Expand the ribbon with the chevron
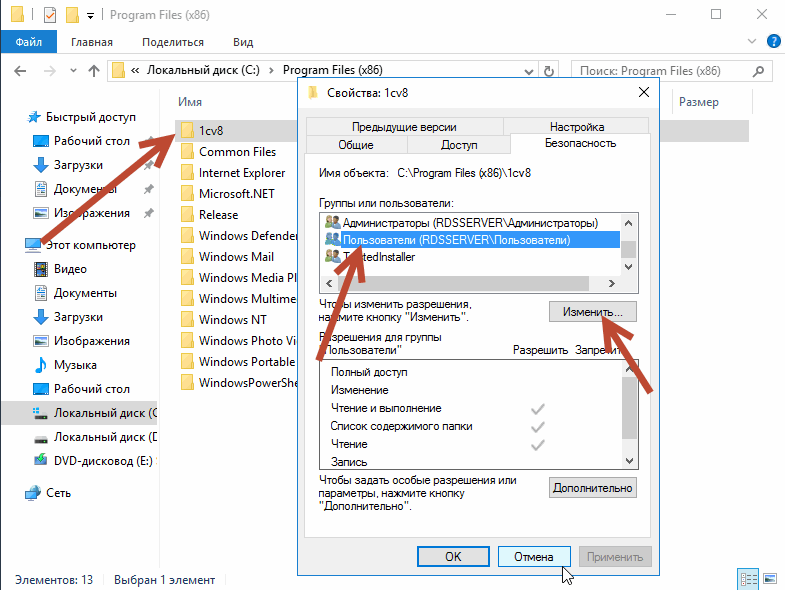This screenshot has width=785, height=590. click(753, 42)
